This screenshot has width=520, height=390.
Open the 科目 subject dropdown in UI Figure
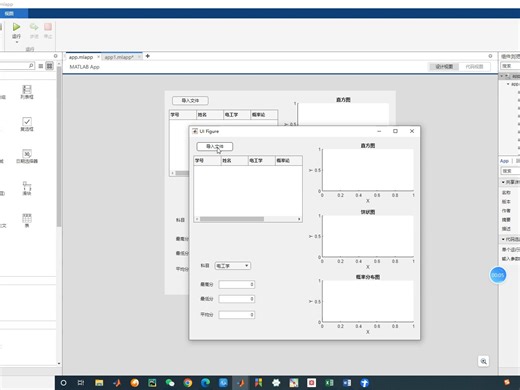click(x=233, y=266)
